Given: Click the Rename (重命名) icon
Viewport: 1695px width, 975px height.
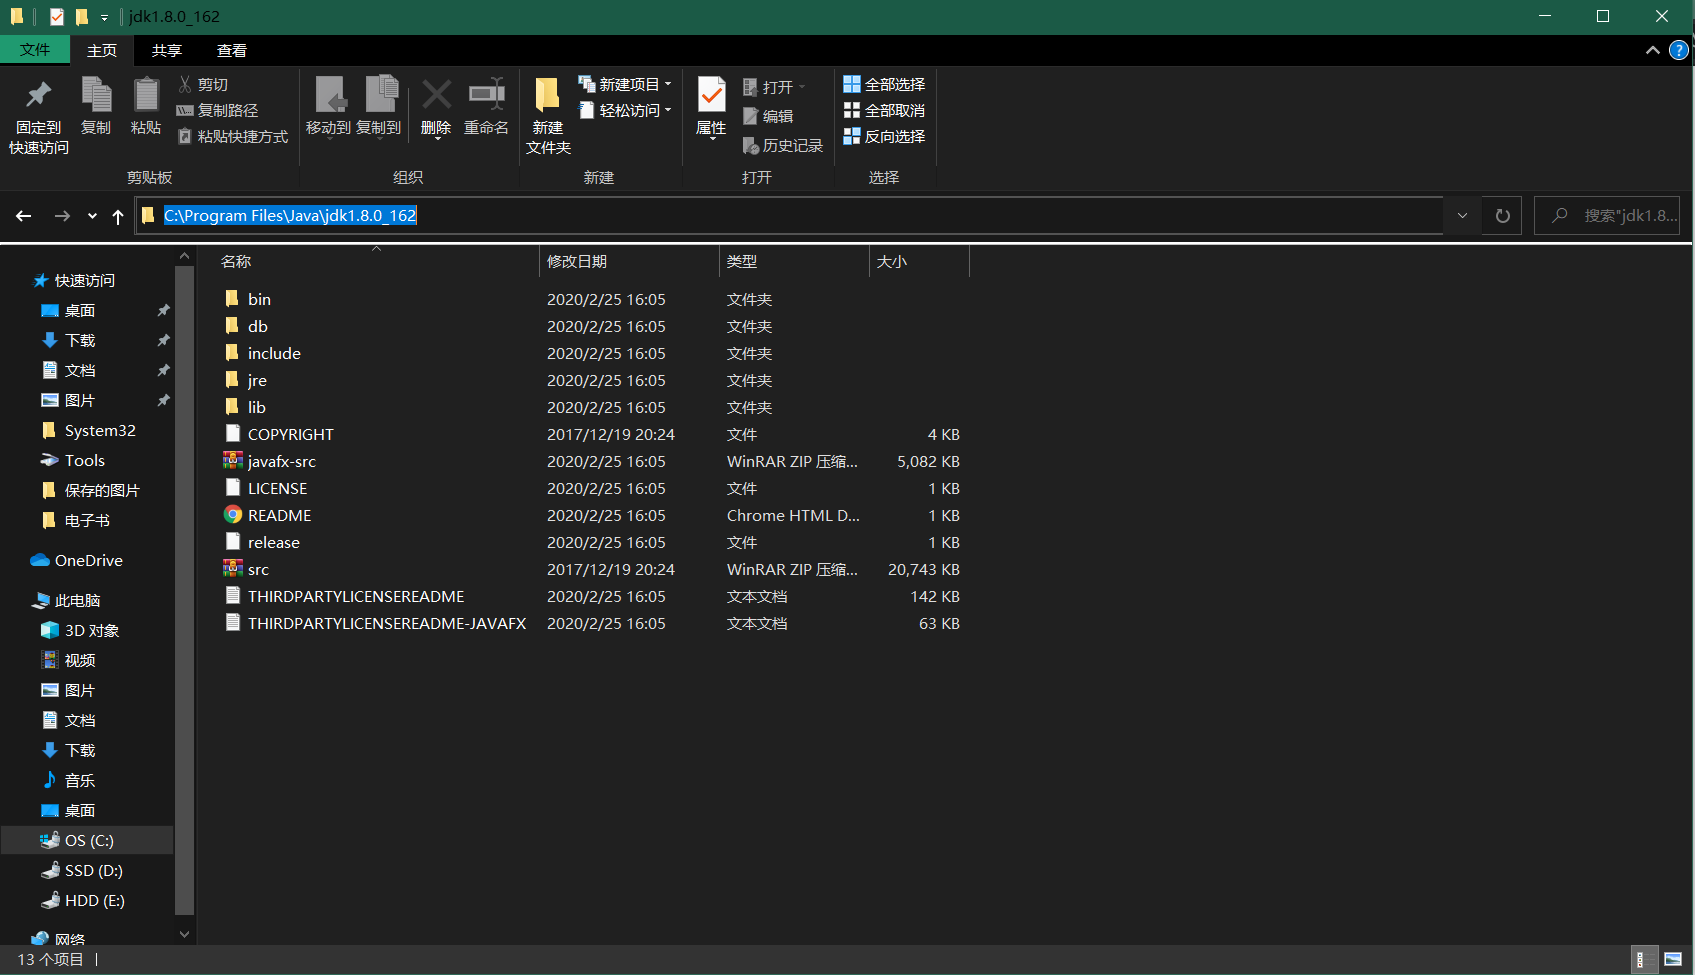Looking at the screenshot, I should coord(486,95).
